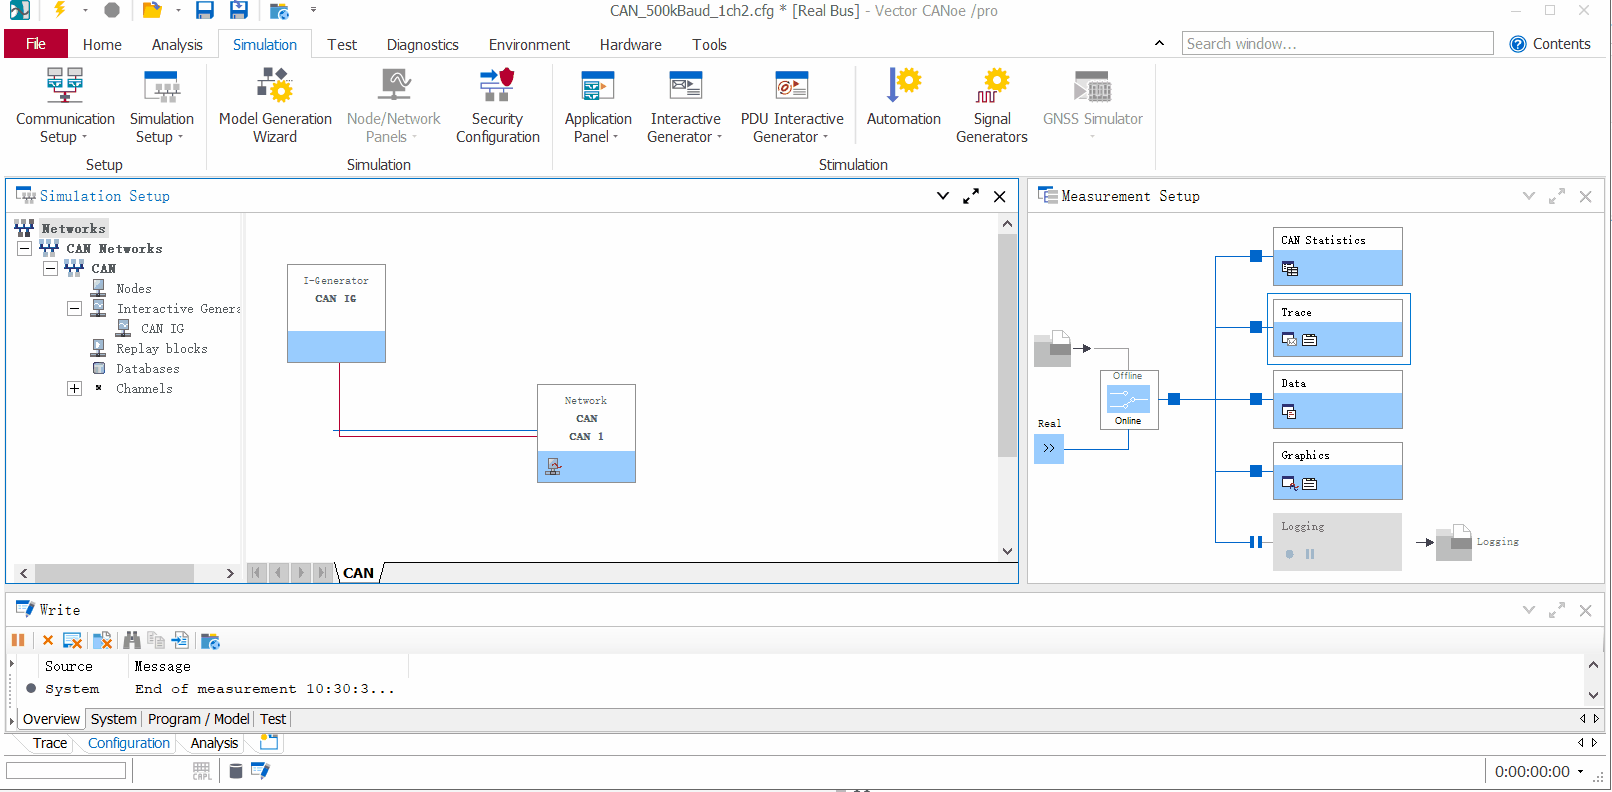Screen dimensions: 1612x792
Task: Pause the Write window output
Action: (x=18, y=640)
